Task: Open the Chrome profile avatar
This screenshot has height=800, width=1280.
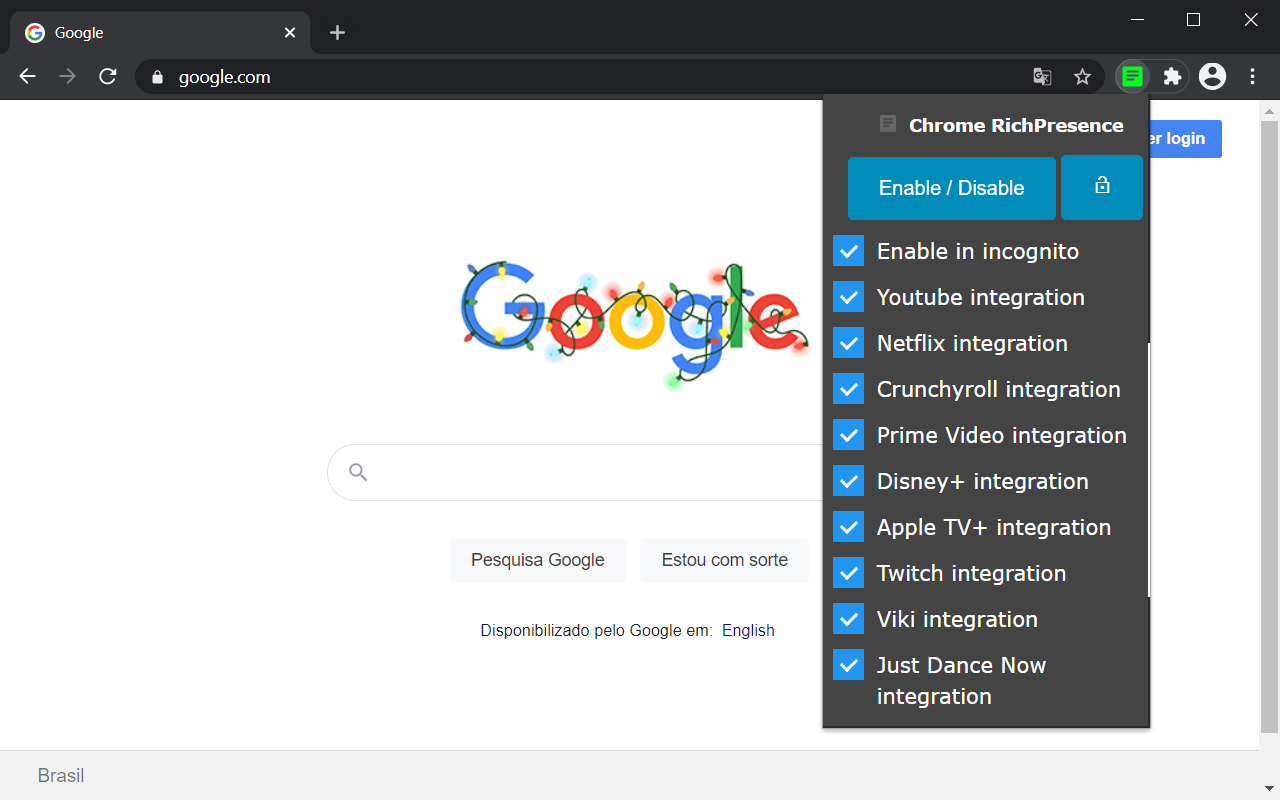Action: click(x=1212, y=76)
